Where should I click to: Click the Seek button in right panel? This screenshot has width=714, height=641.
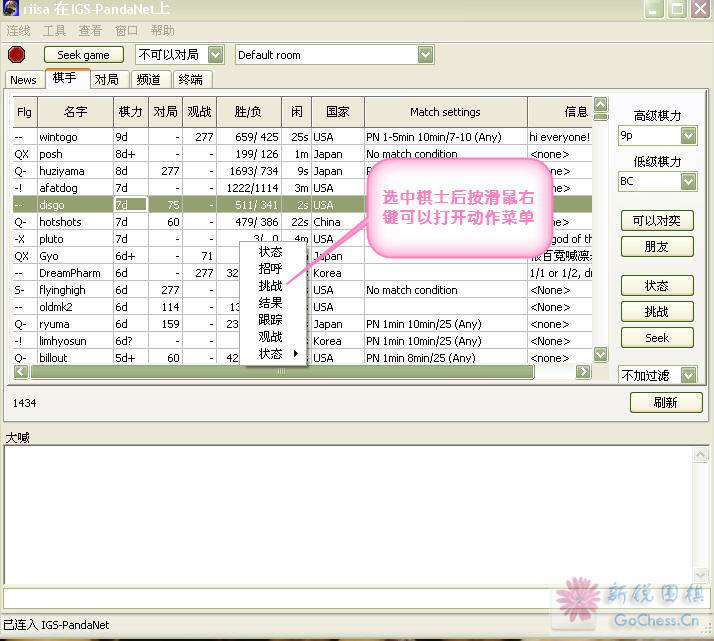(657, 338)
